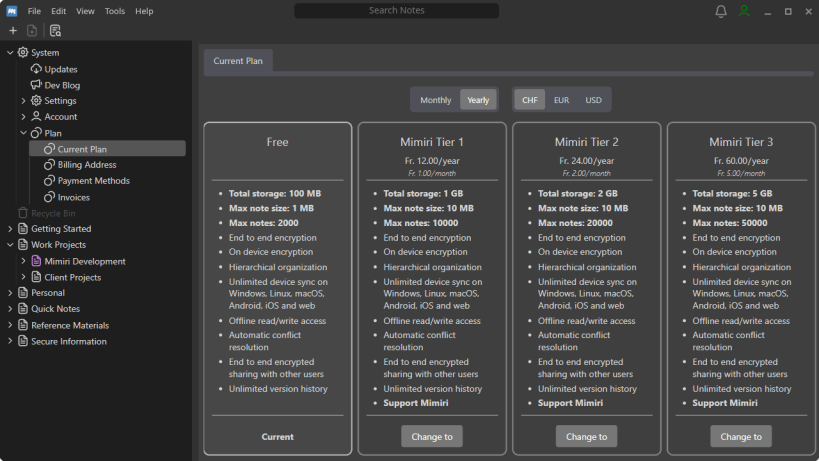Viewport: 819px width, 461px height.
Task: Change to Mimiri Tier 3 plan
Action: coord(741,436)
